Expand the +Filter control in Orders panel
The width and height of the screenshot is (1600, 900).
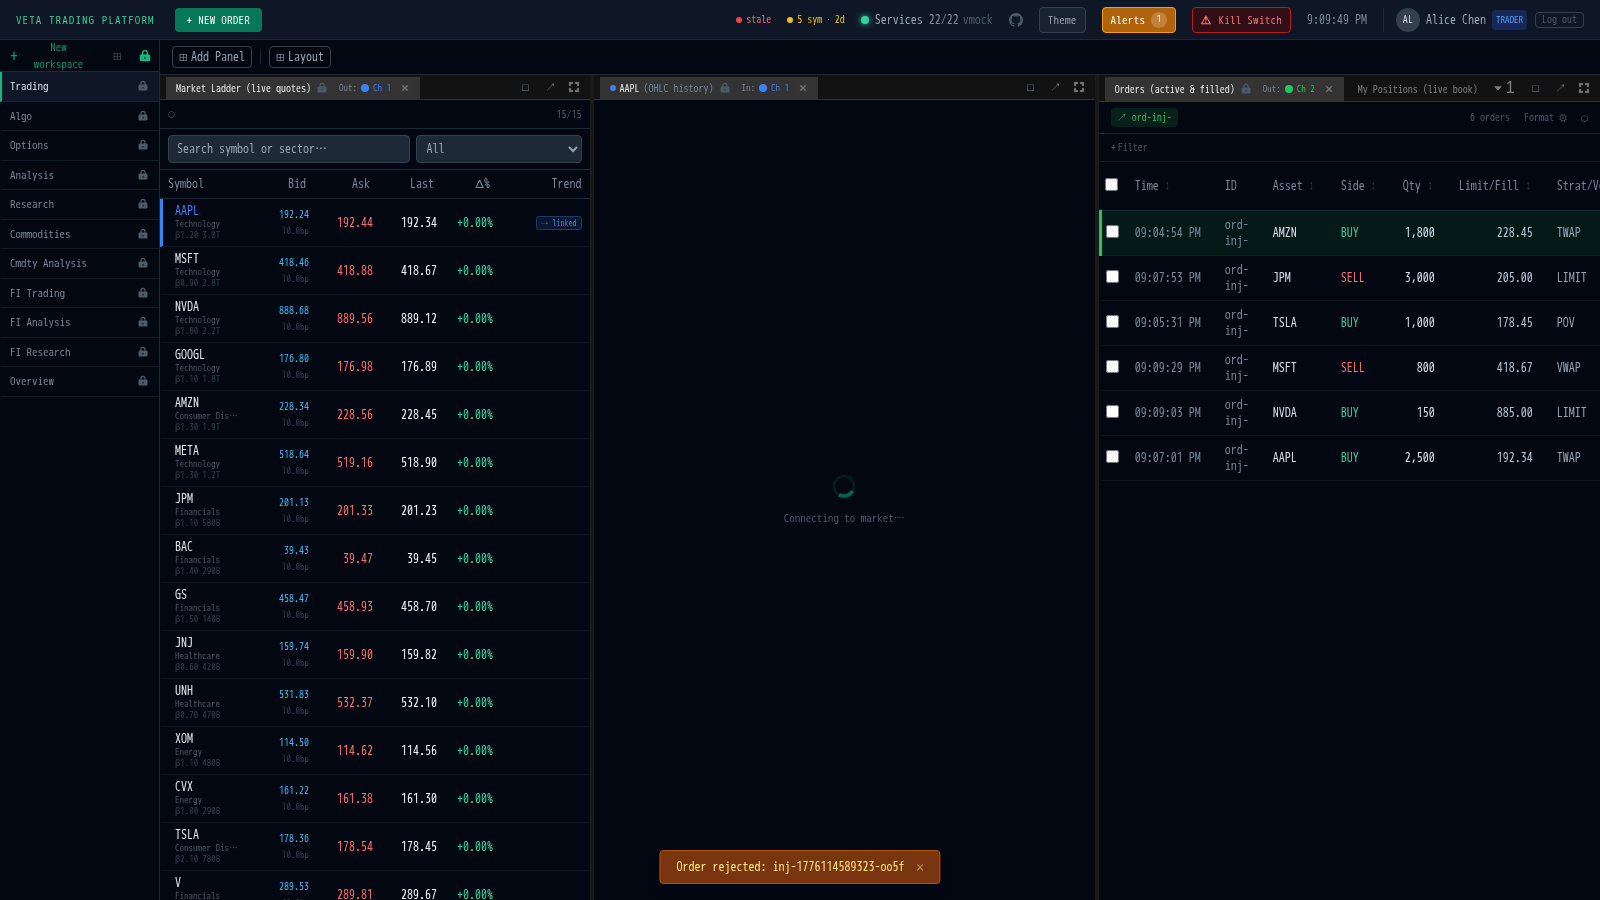tap(1128, 147)
